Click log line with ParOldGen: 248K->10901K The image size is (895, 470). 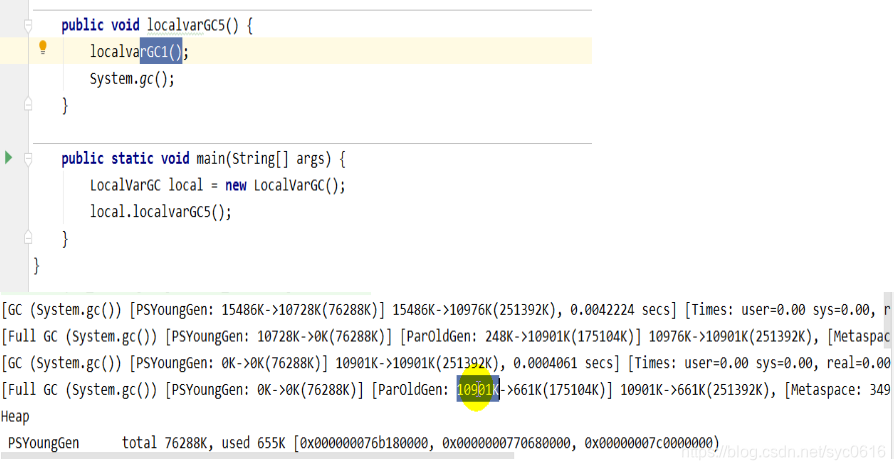(446, 337)
